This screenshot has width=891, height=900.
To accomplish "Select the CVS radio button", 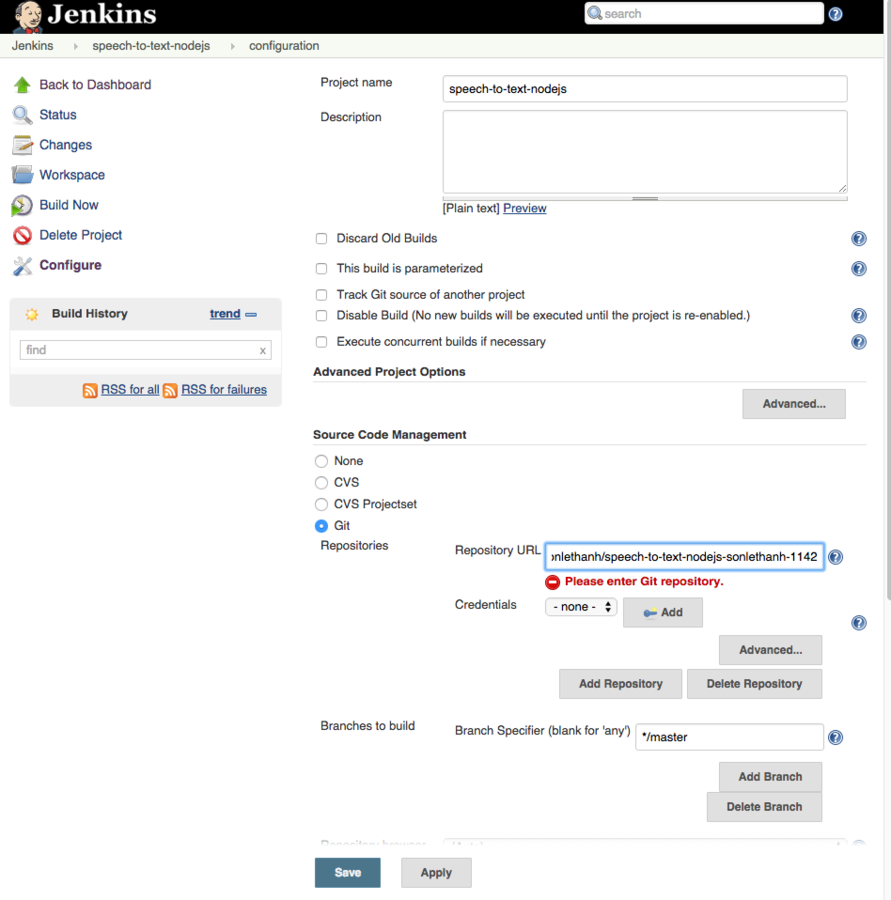I will pyautogui.click(x=321, y=483).
